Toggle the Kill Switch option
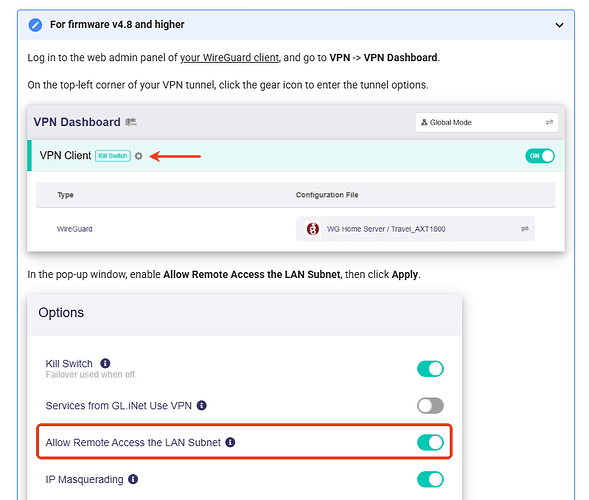Image resolution: width=589 pixels, height=500 pixels. 430,369
